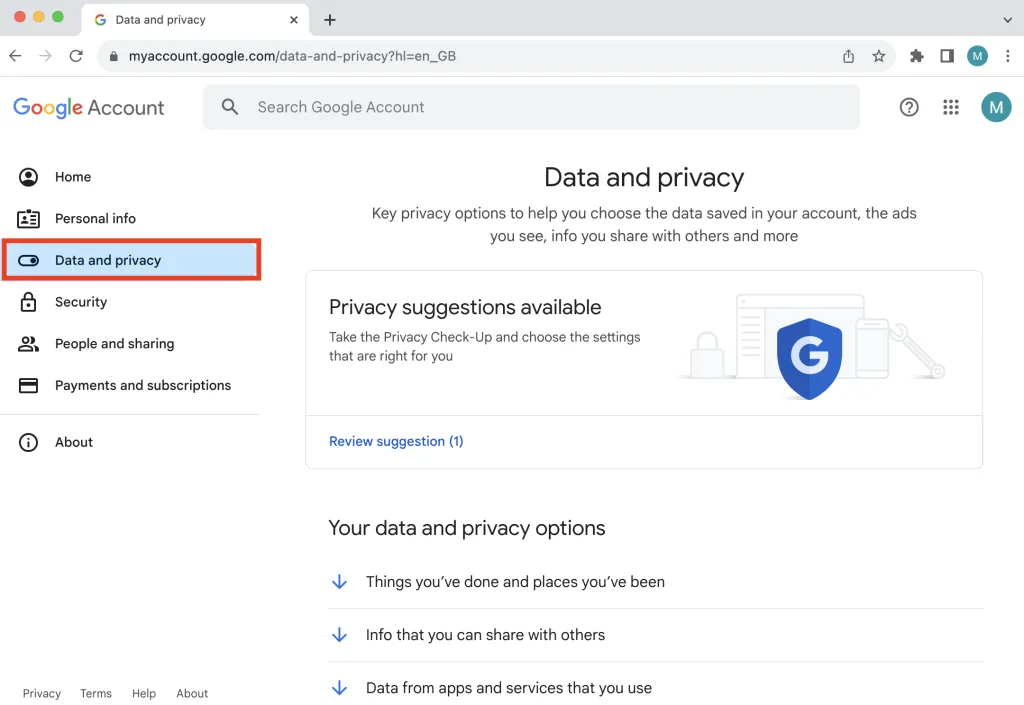Click the search magnifying glass icon

pyautogui.click(x=230, y=107)
